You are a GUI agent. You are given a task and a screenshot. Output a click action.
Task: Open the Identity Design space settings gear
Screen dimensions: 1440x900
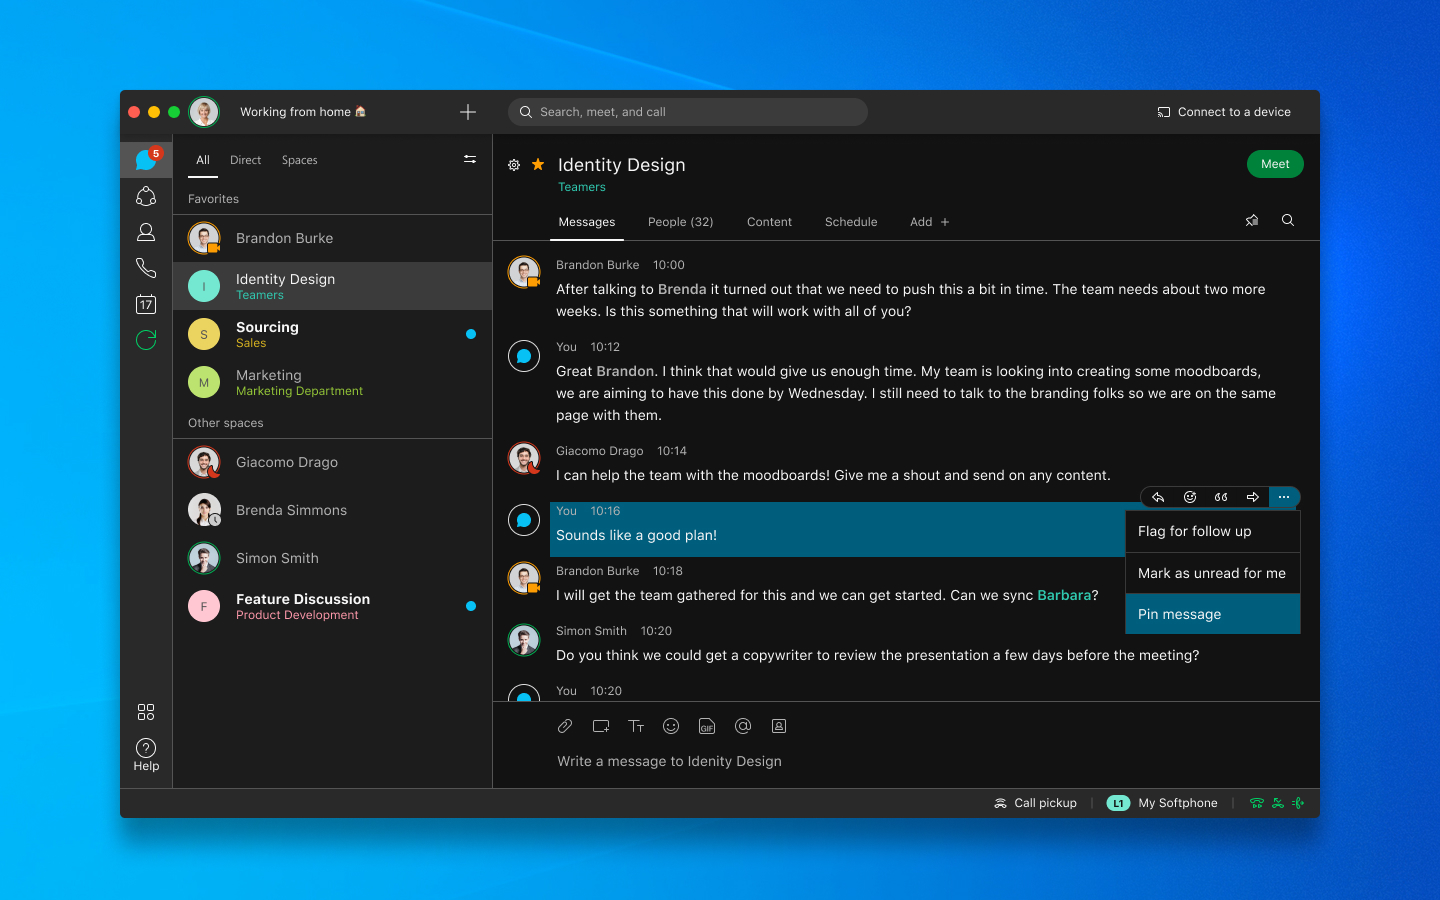[514, 165]
